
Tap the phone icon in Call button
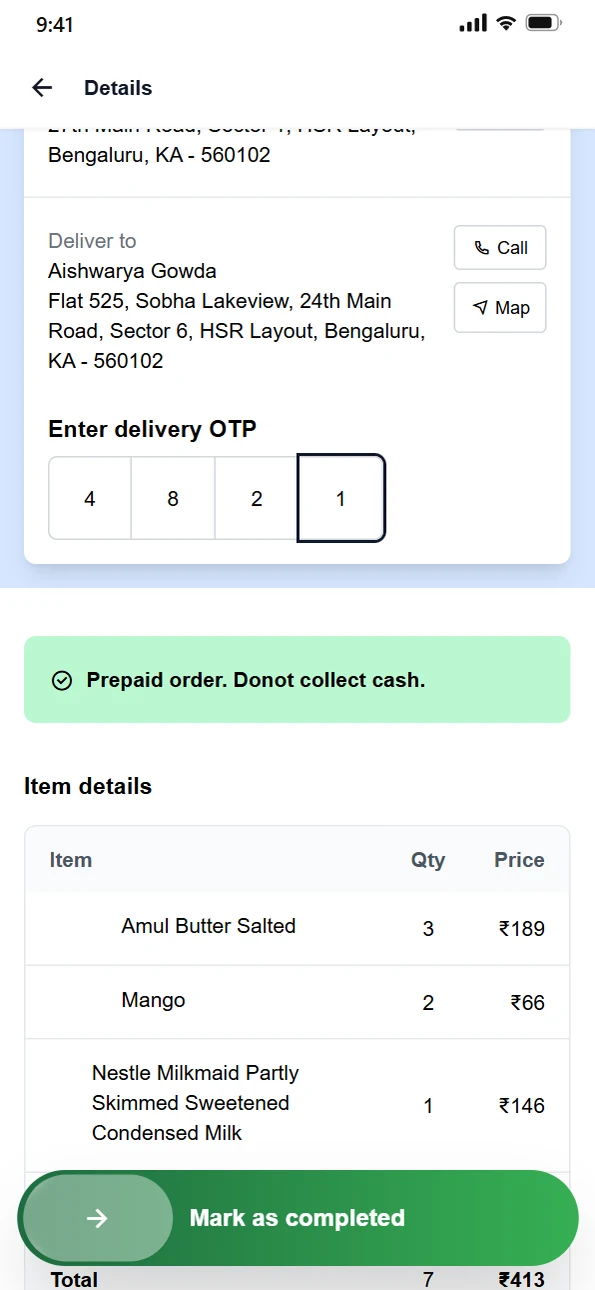482,248
